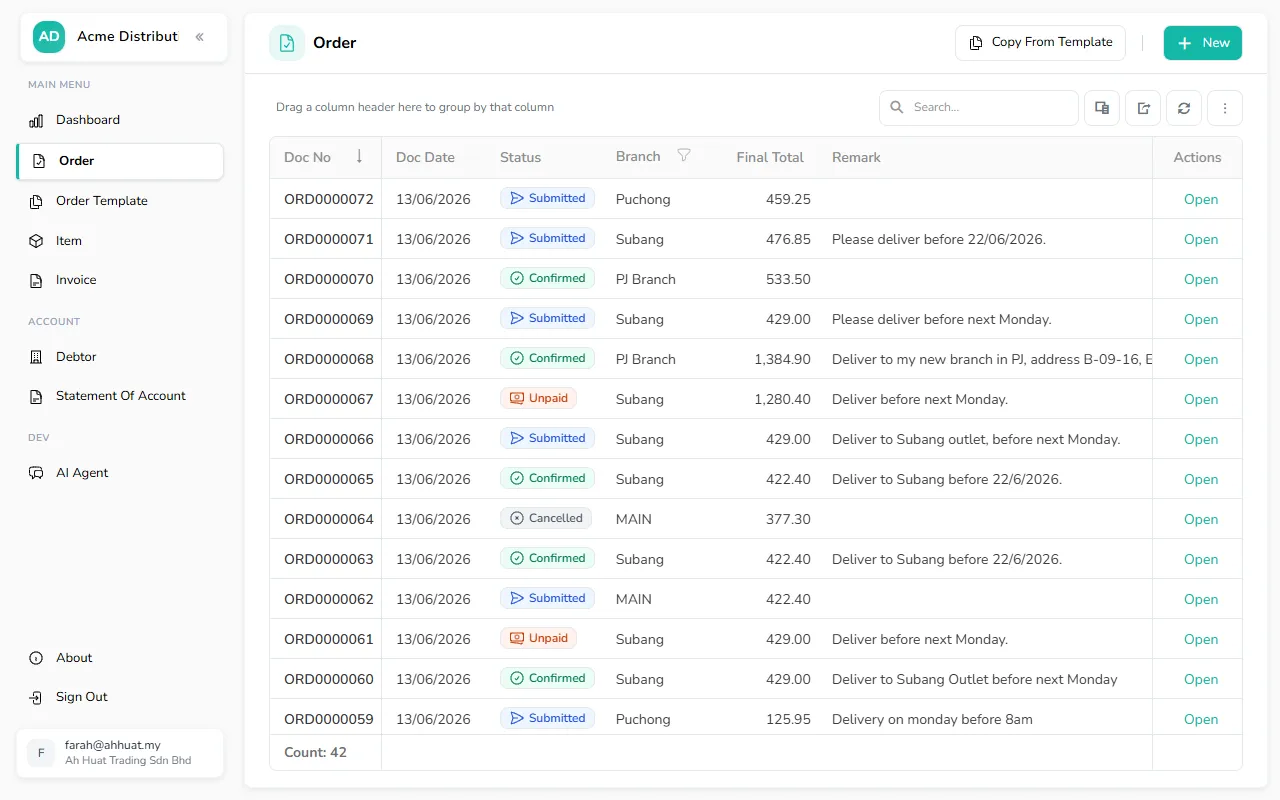Click the 'Count: 42' footer summary

pos(315,752)
